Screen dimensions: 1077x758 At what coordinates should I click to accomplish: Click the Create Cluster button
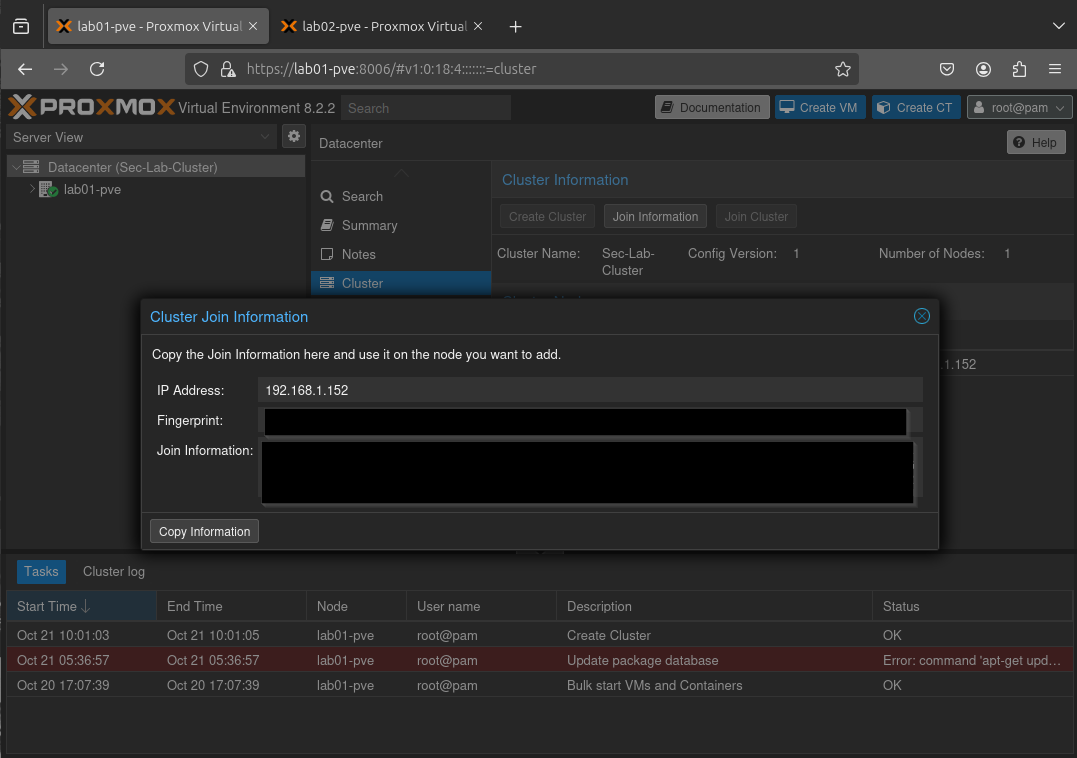coord(547,216)
